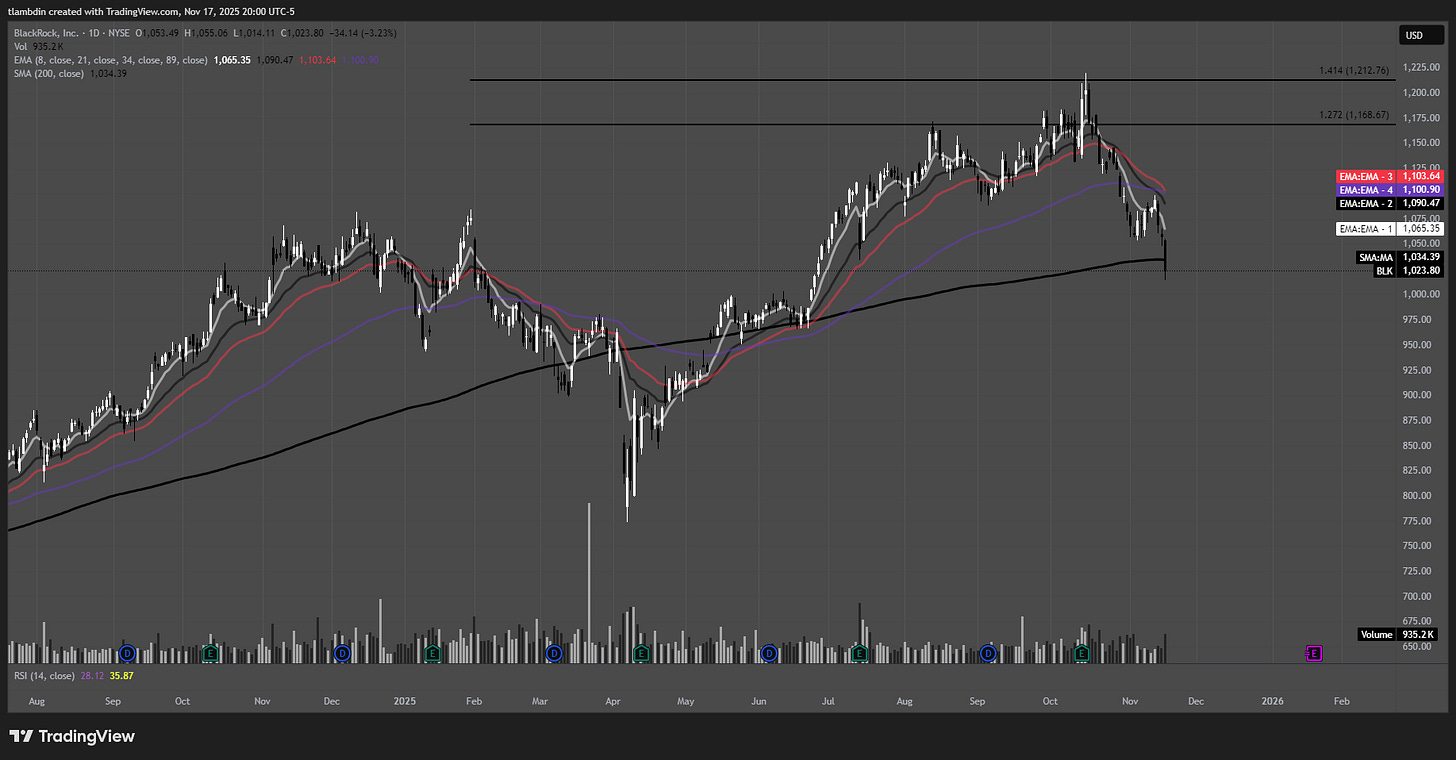Click the EMA:EMA - 1 price label
This screenshot has width=1456, height=760.
[x=1390, y=229]
